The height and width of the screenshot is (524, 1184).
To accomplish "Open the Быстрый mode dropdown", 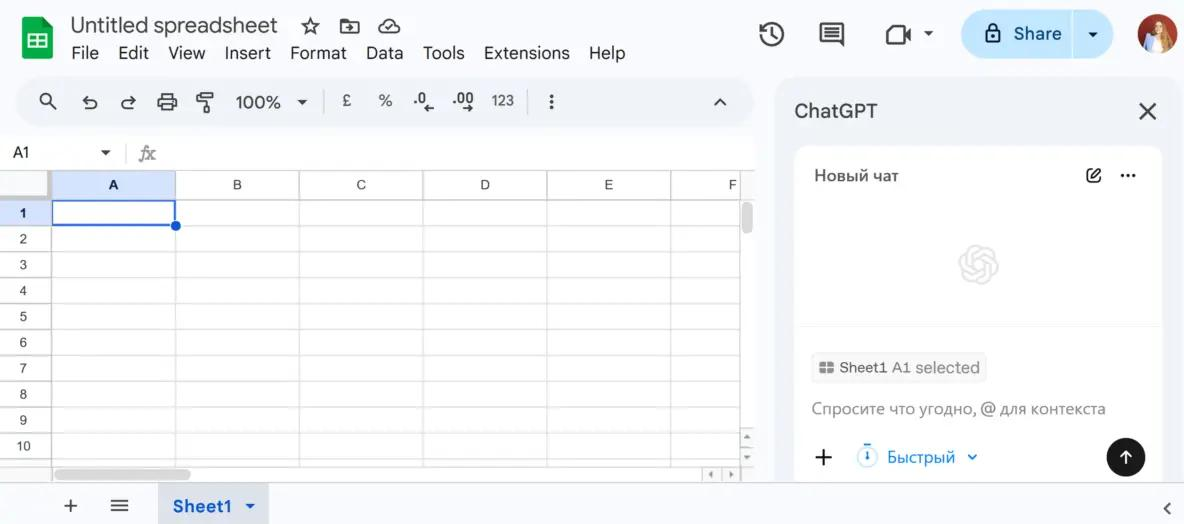I will [917, 457].
